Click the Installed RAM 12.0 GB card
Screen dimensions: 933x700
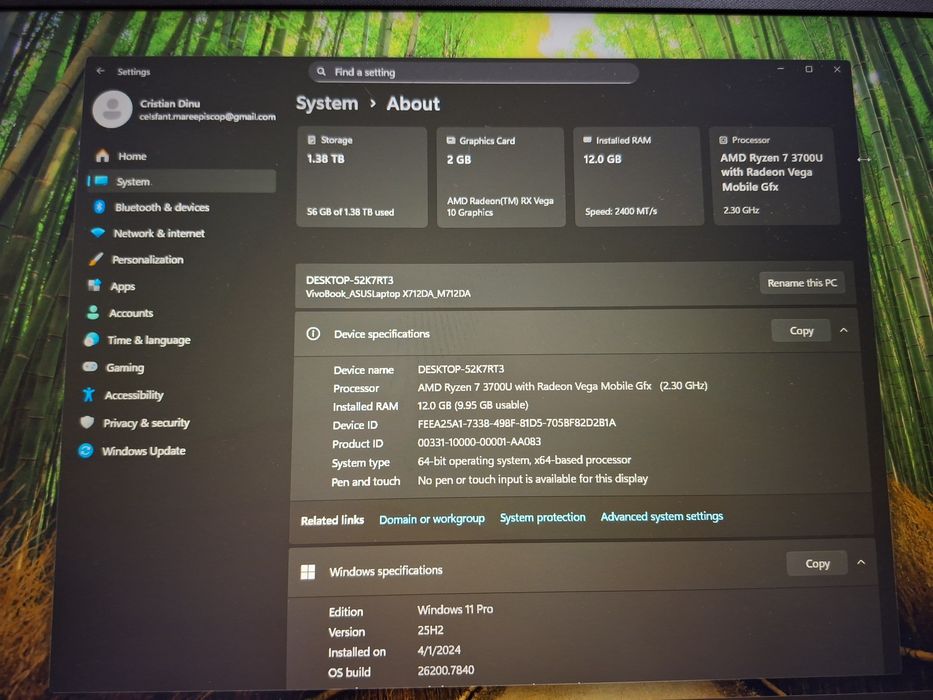tap(638, 176)
